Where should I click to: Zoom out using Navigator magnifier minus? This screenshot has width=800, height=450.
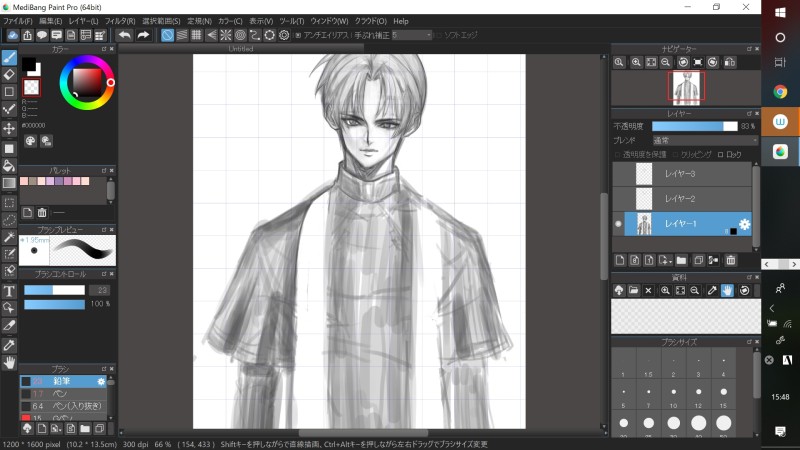tap(665, 62)
